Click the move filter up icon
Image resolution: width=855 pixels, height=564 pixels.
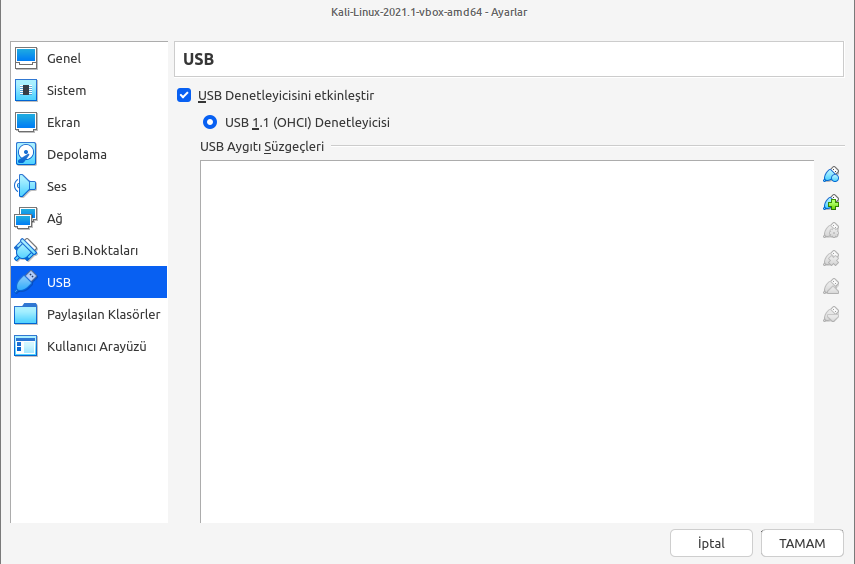tap(830, 287)
